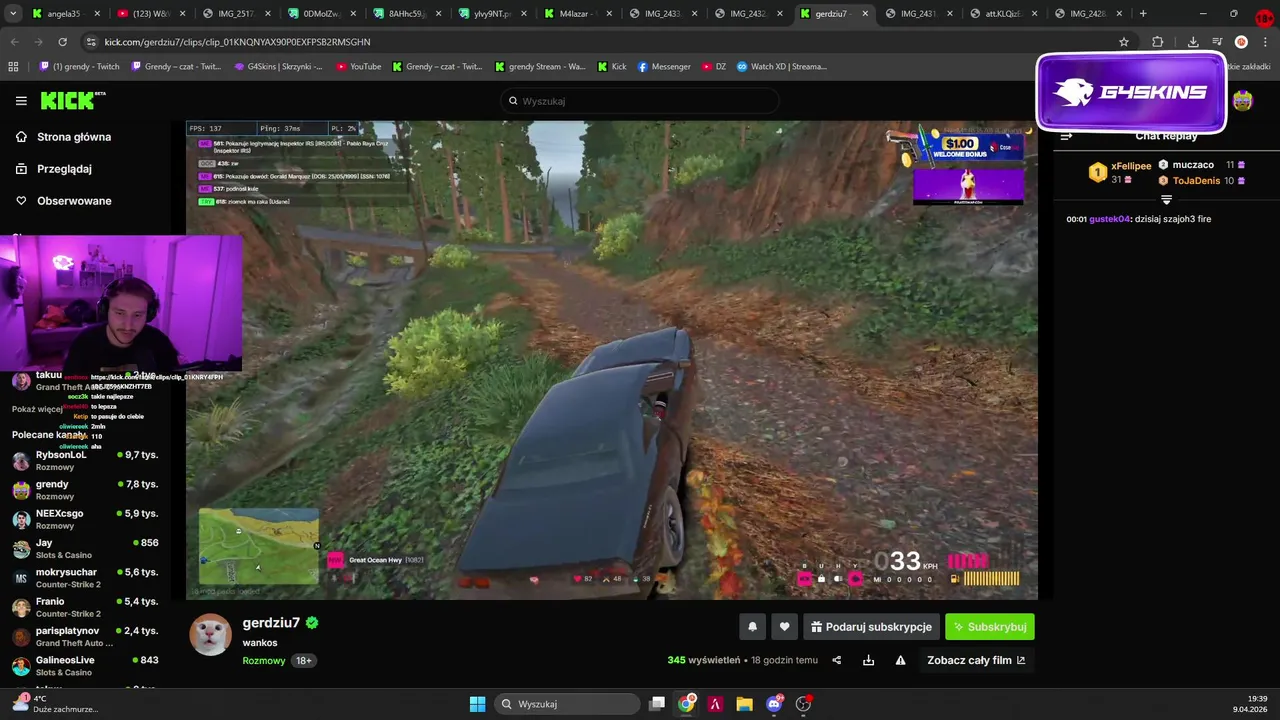
Task: Open parisplatynov recommended channel
Action: pos(85,636)
